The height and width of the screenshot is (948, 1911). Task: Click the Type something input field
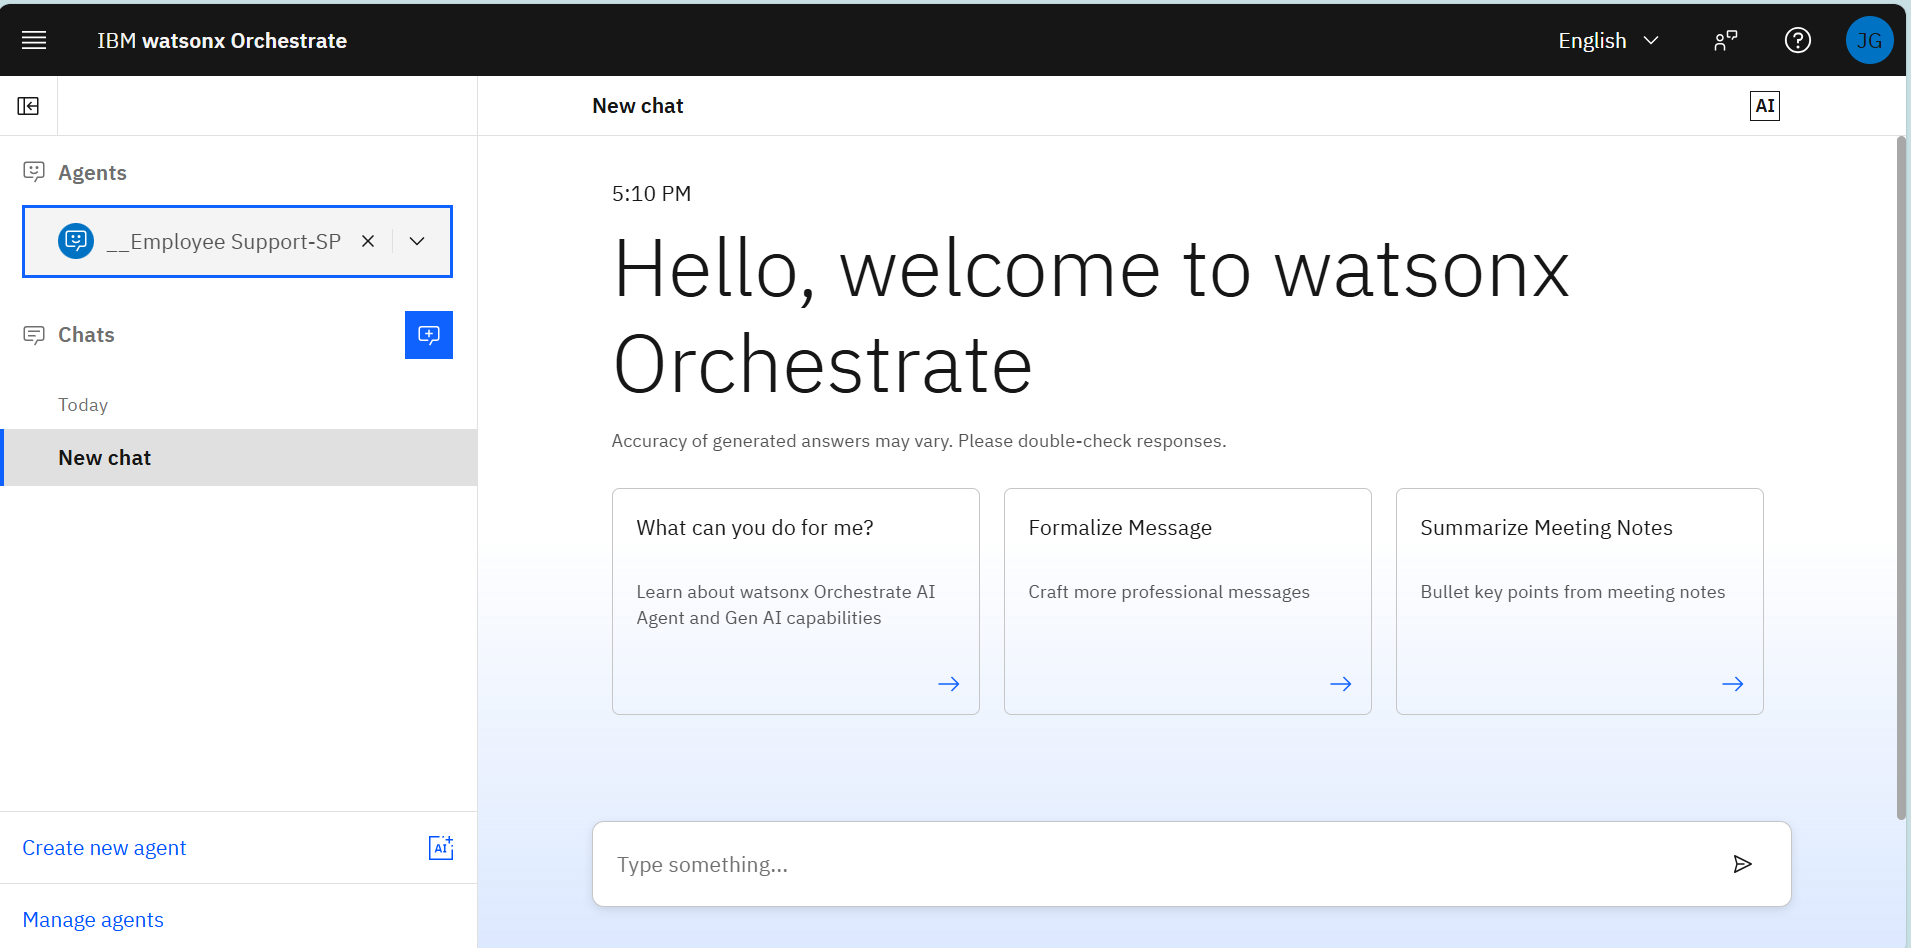1150,864
